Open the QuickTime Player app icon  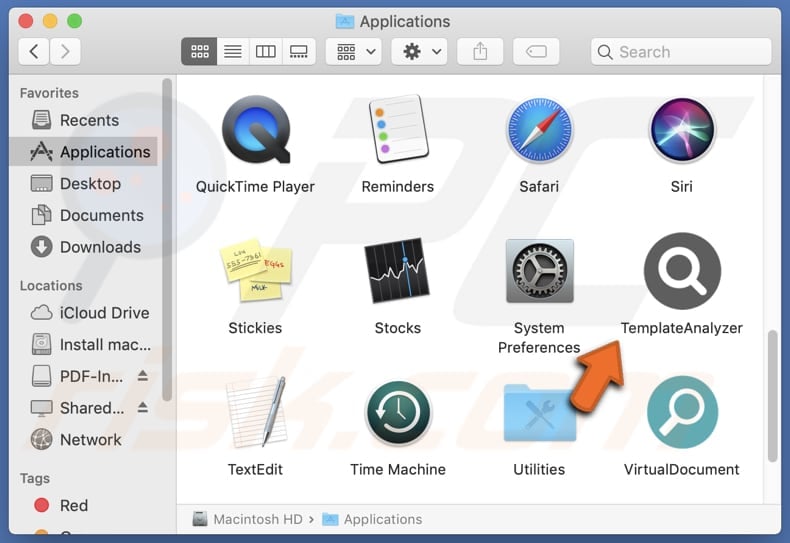coord(256,130)
